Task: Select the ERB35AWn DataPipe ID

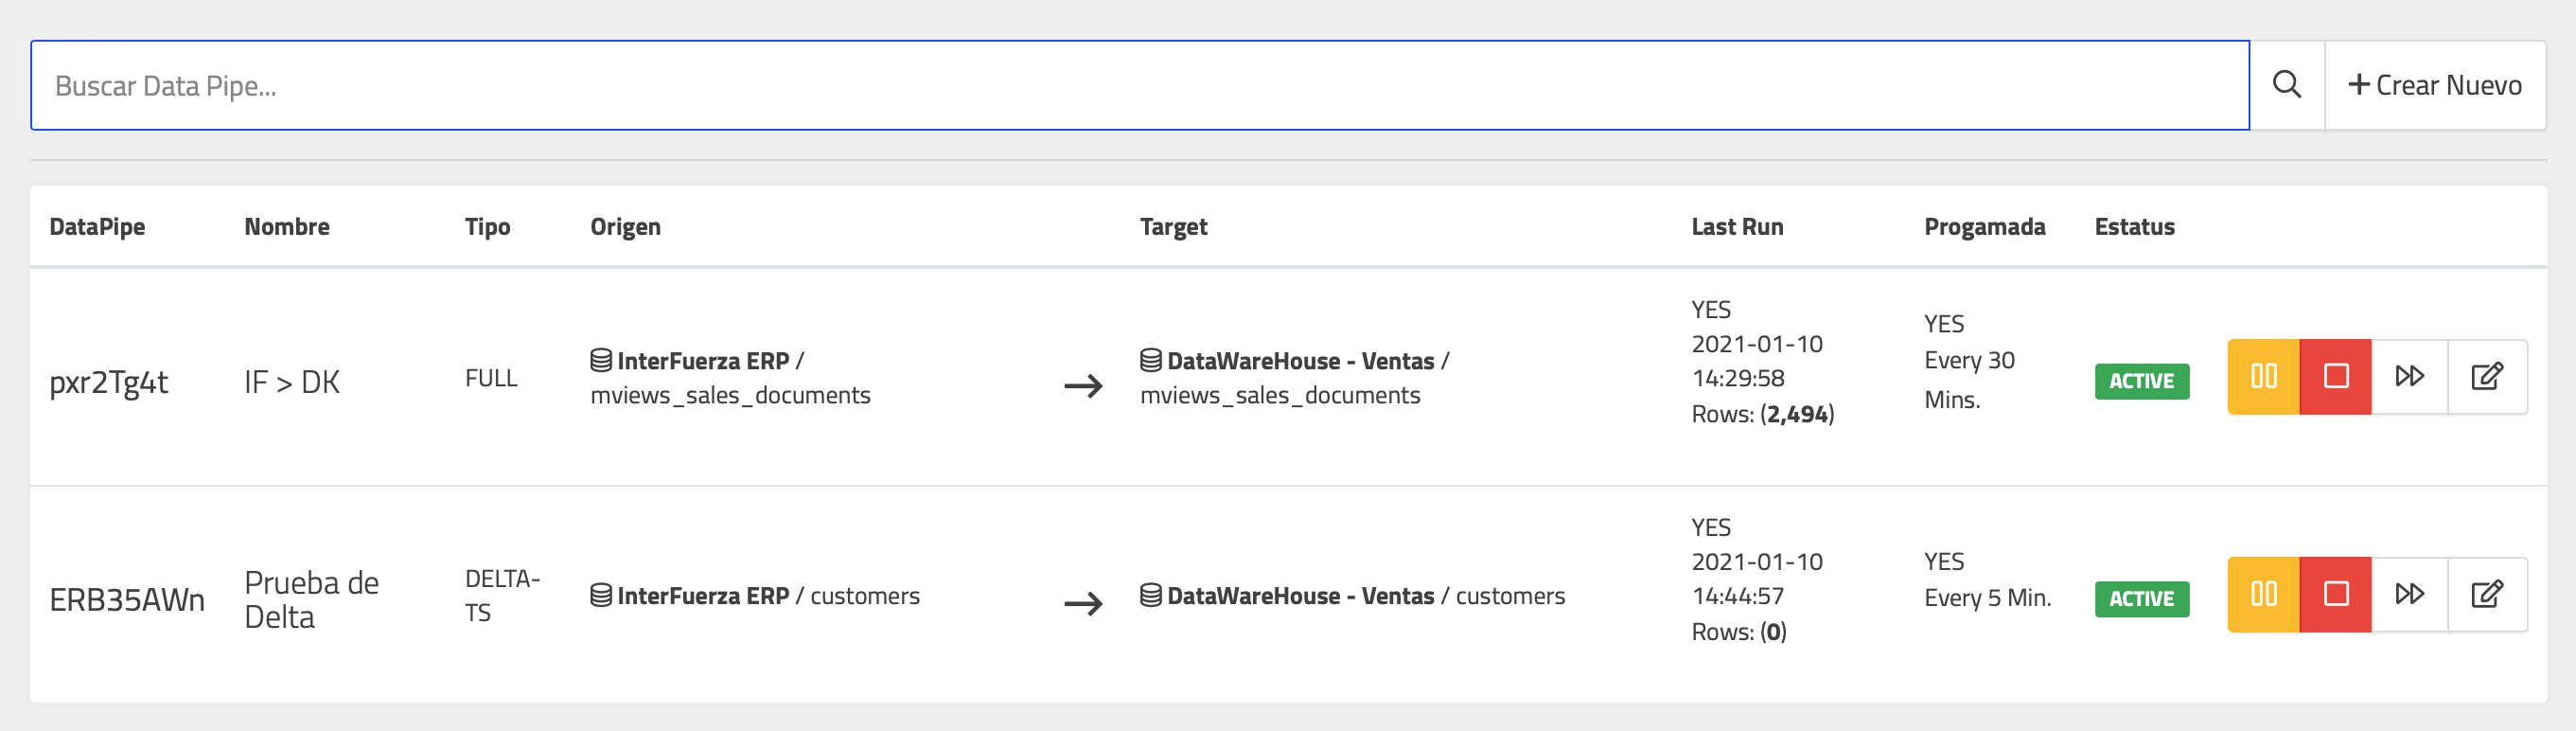Action: pyautogui.click(x=127, y=600)
